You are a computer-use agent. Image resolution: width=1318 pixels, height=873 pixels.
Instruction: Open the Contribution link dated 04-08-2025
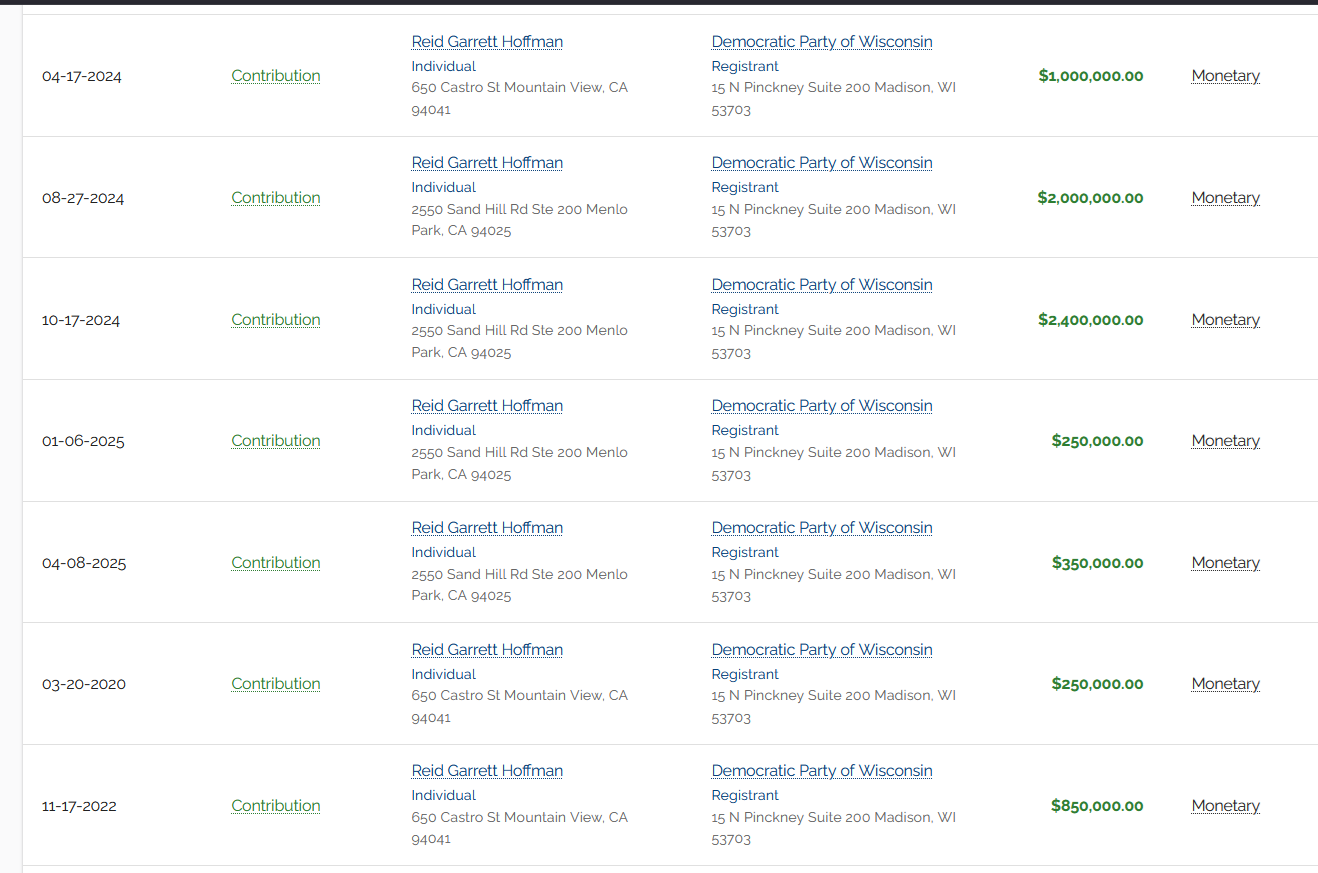pyautogui.click(x=276, y=563)
